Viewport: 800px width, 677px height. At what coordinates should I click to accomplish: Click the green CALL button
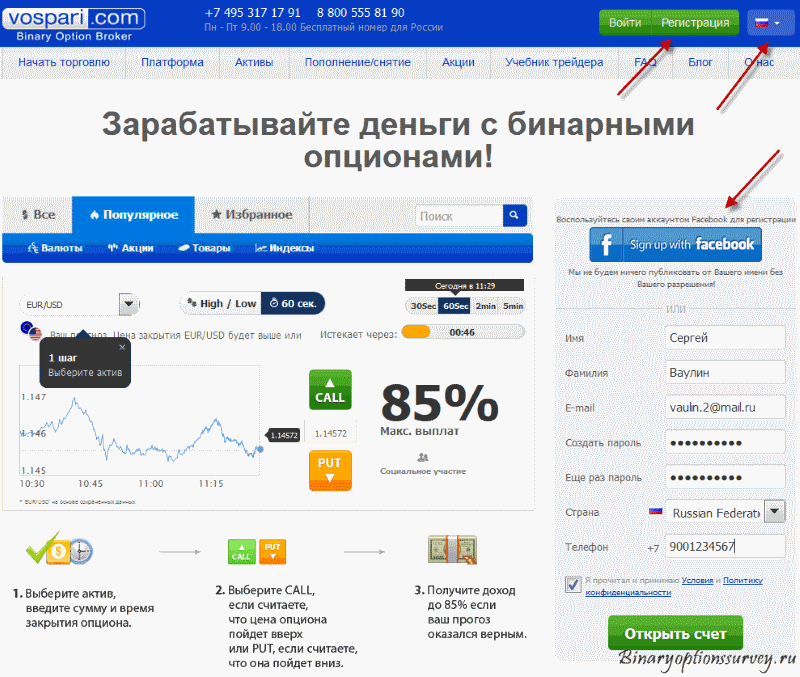click(x=330, y=390)
